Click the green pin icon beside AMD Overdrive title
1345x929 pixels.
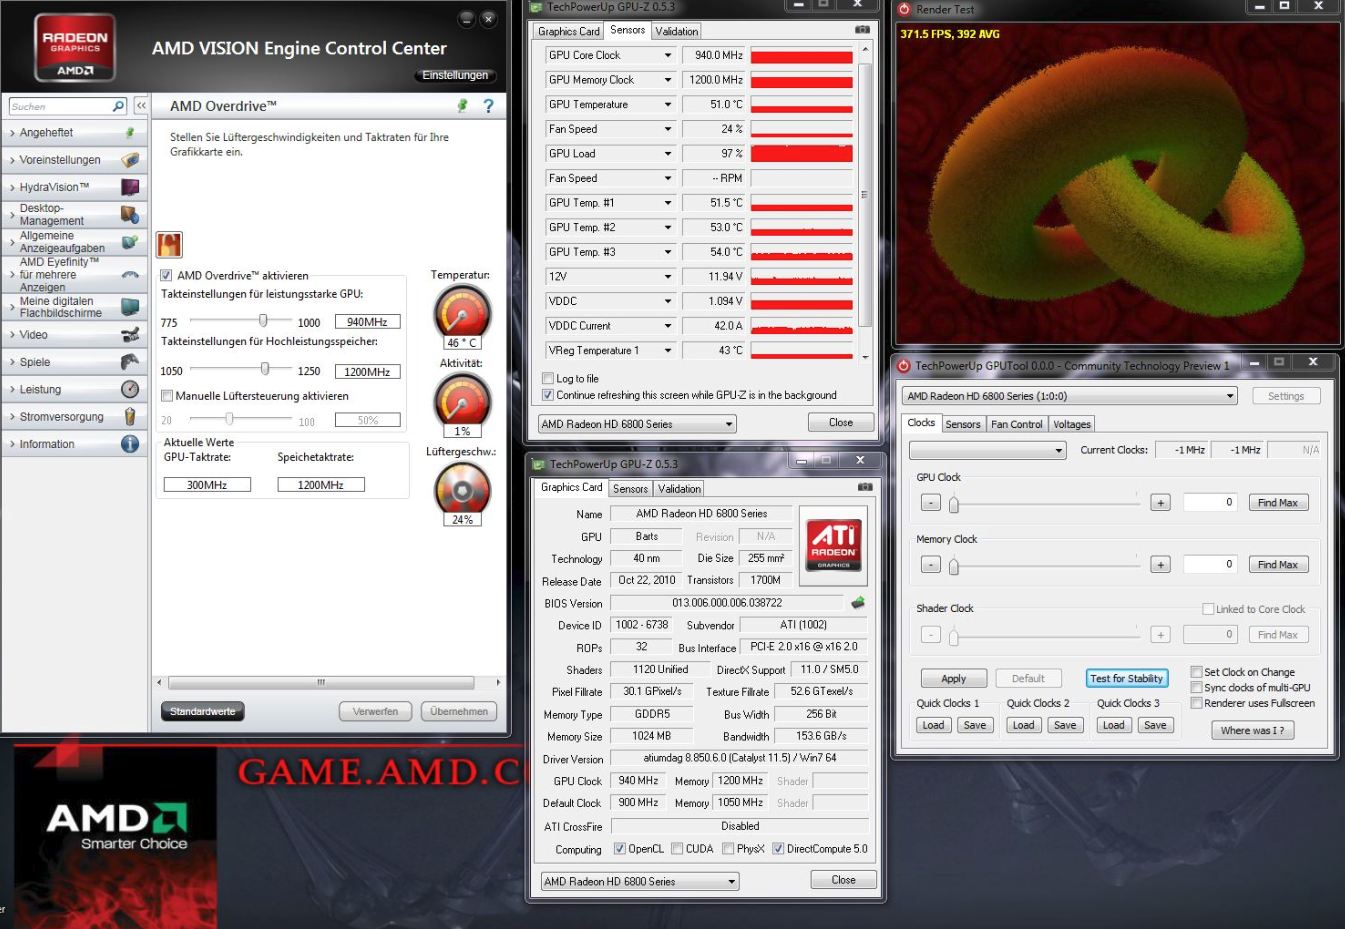coord(462,105)
